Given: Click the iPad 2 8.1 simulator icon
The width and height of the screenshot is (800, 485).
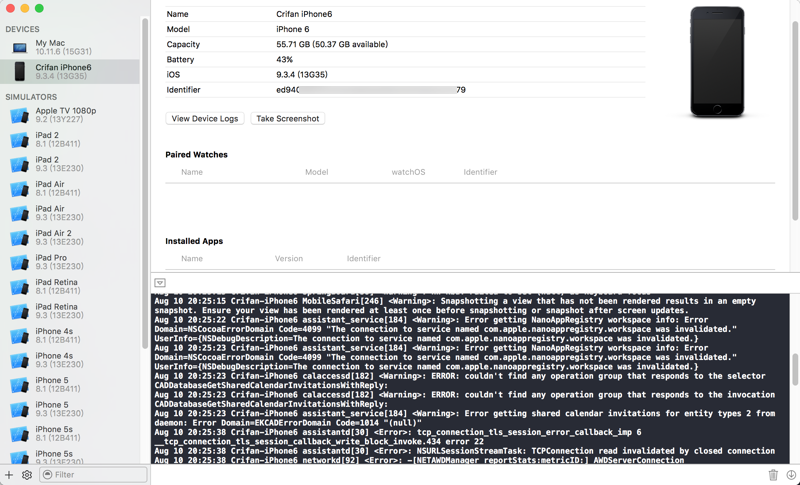Looking at the screenshot, I should click(19, 140).
